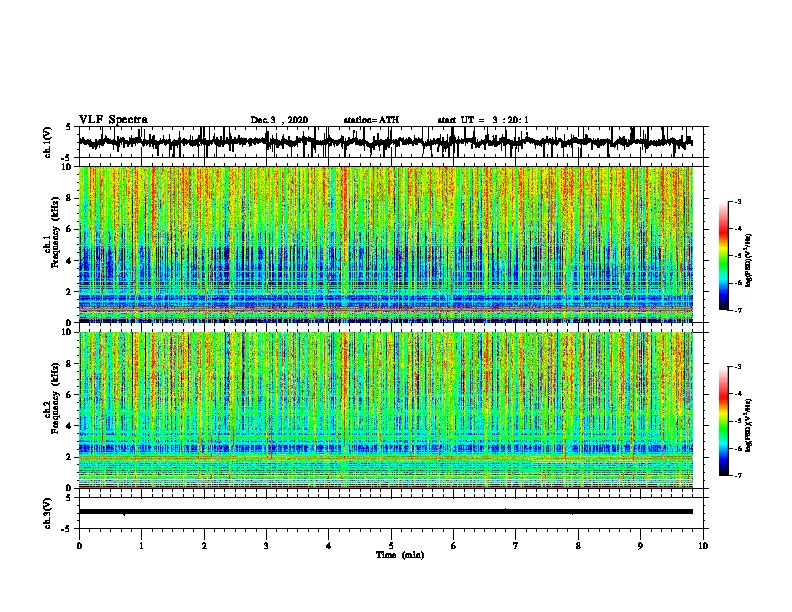This screenshot has height=612, width=792.
Task: Click the "station=ATH" header label
Action: coord(371,120)
